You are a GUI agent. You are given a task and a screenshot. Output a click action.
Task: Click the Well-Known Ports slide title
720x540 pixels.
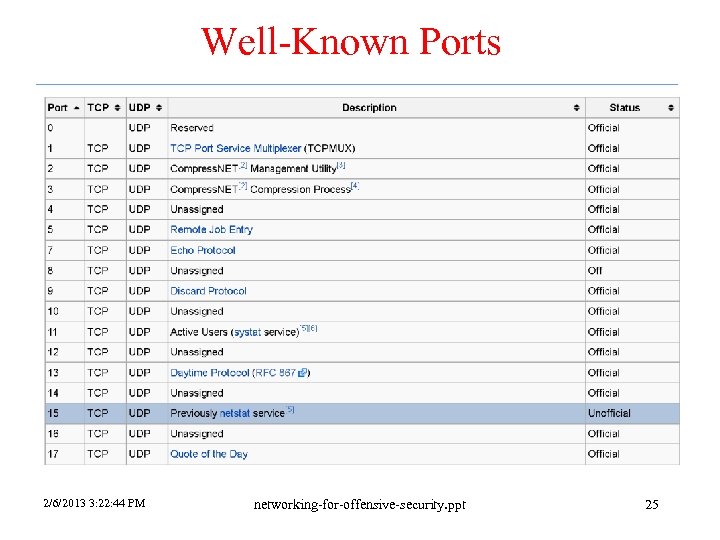(351, 42)
